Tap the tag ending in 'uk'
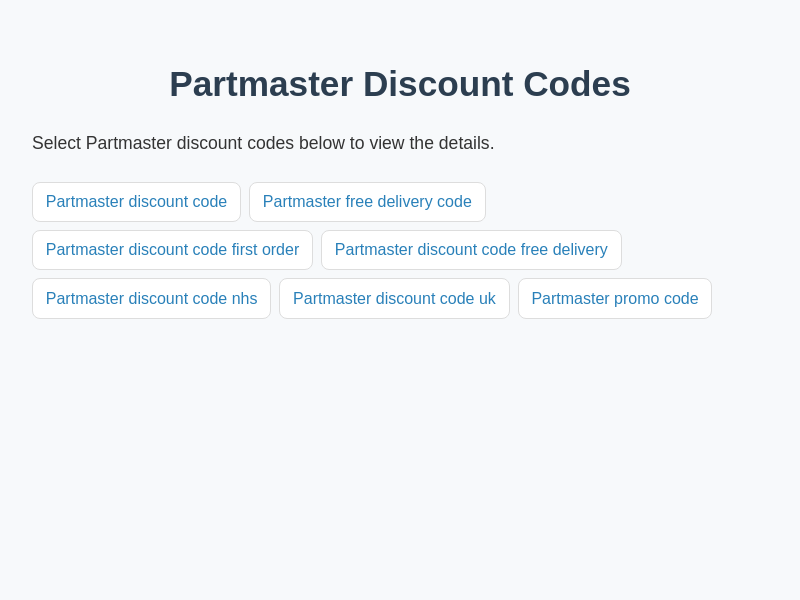Screen dimensions: 800x600 click(x=394, y=299)
